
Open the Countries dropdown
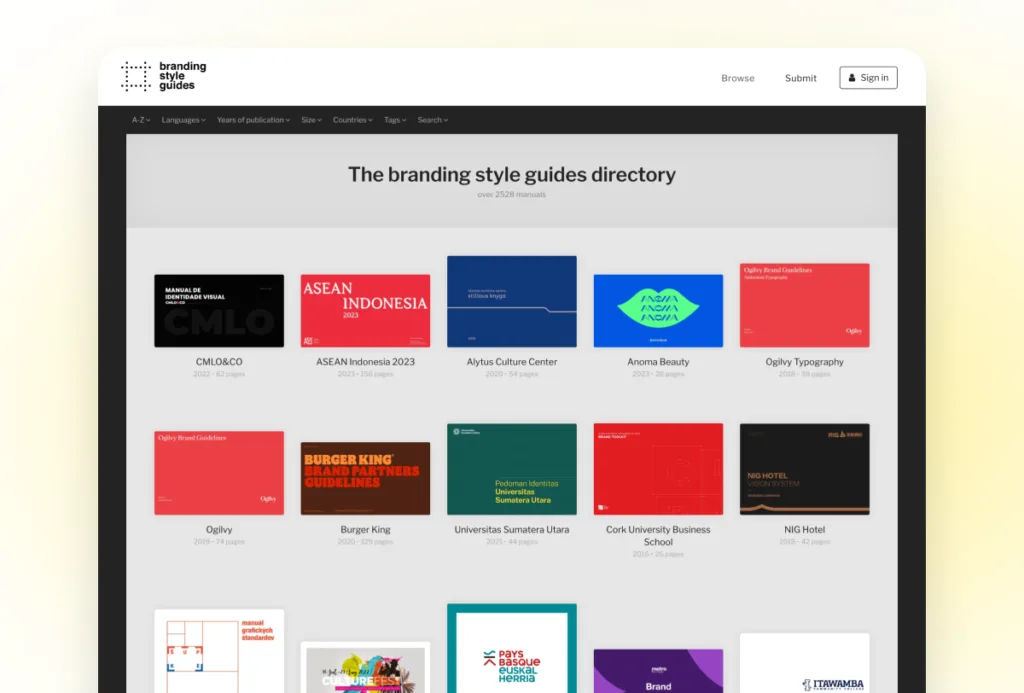[353, 120]
